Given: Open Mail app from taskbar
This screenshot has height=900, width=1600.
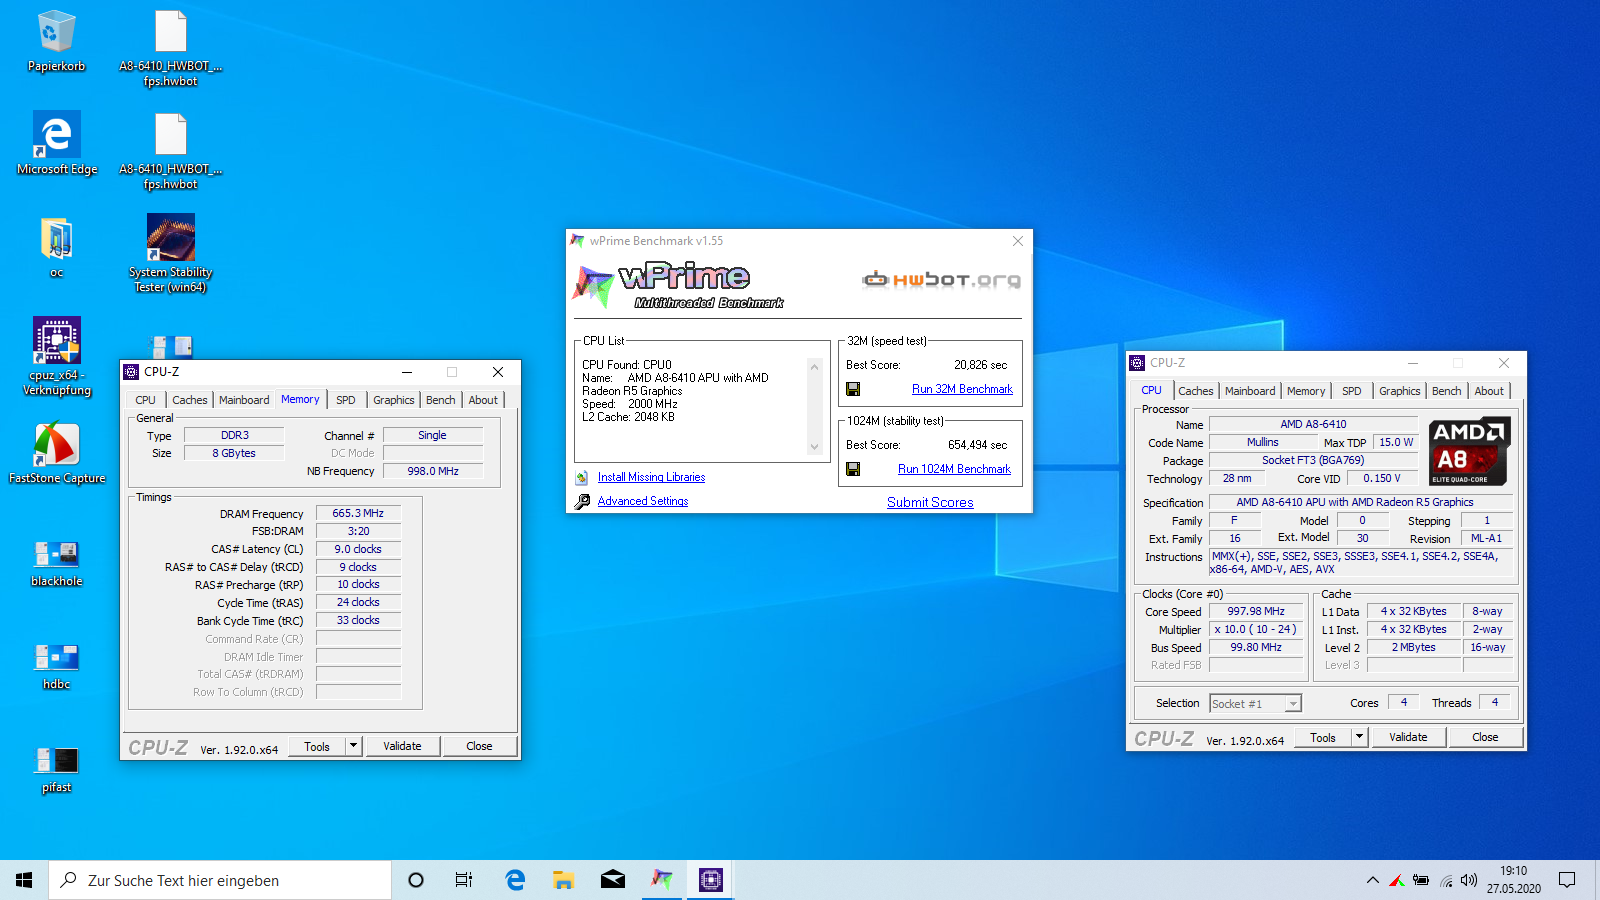Looking at the screenshot, I should click(612, 880).
